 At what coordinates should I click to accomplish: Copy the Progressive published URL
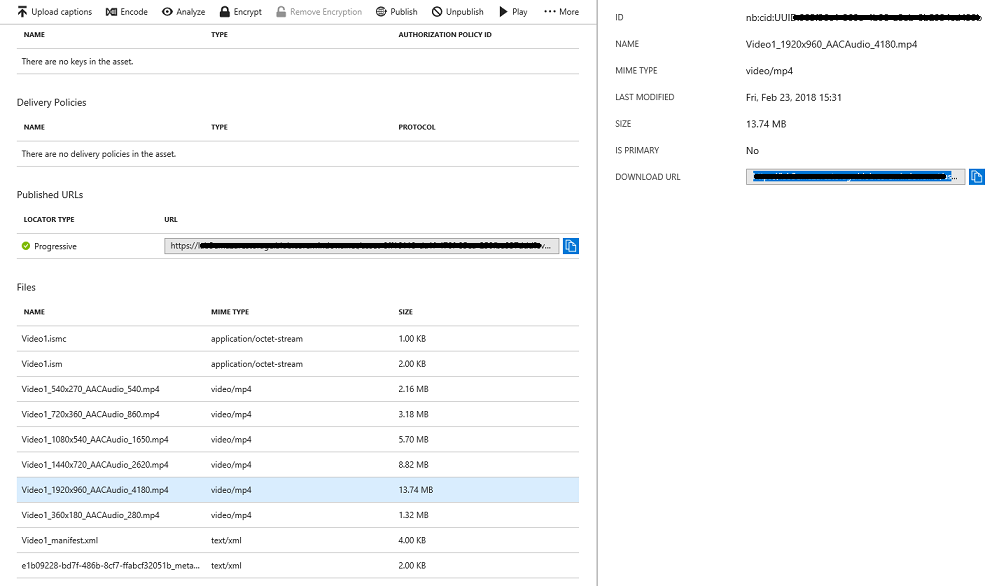tap(571, 245)
